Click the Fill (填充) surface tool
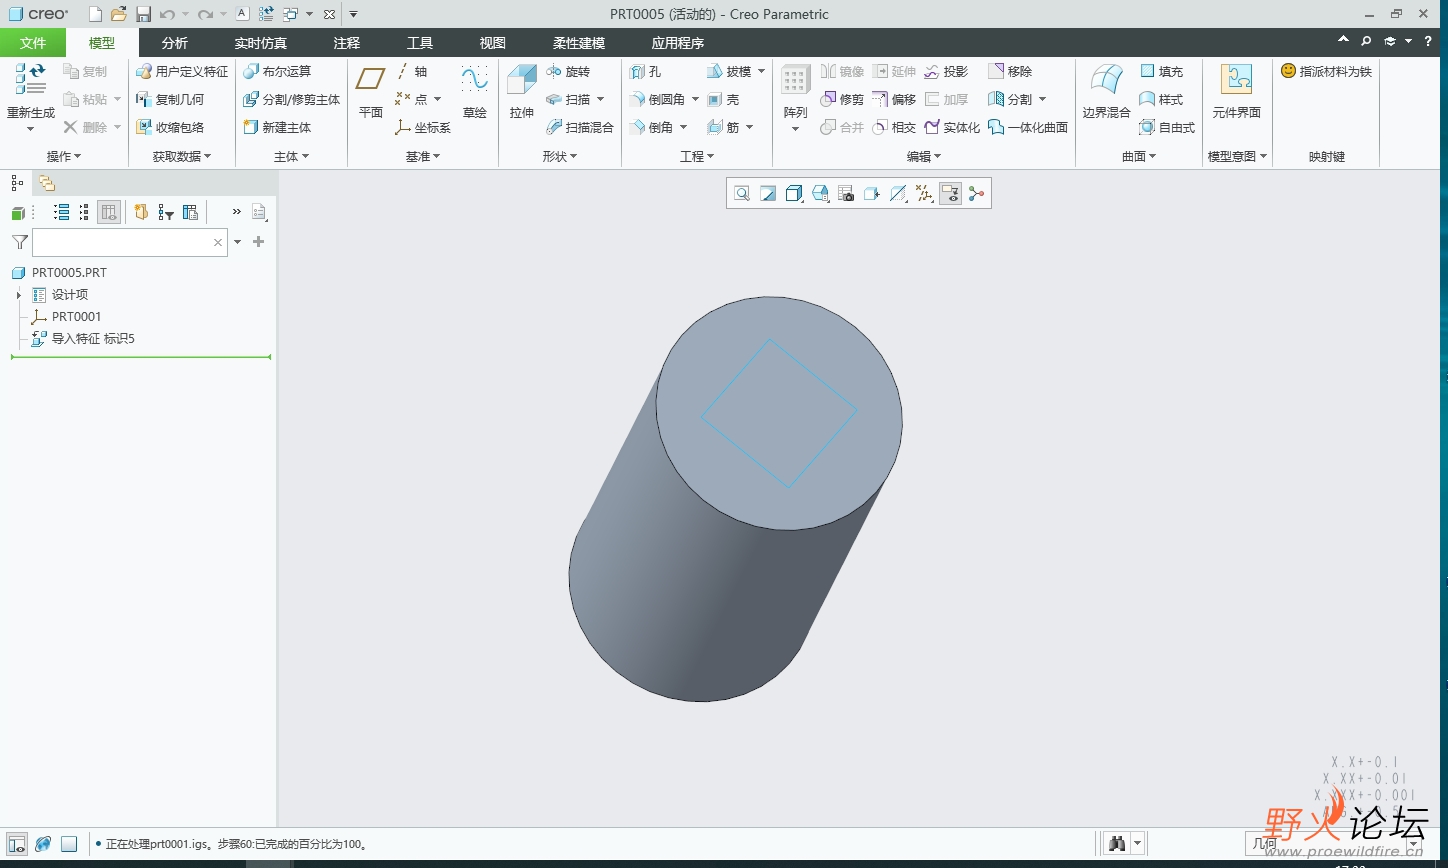 click(x=1161, y=72)
